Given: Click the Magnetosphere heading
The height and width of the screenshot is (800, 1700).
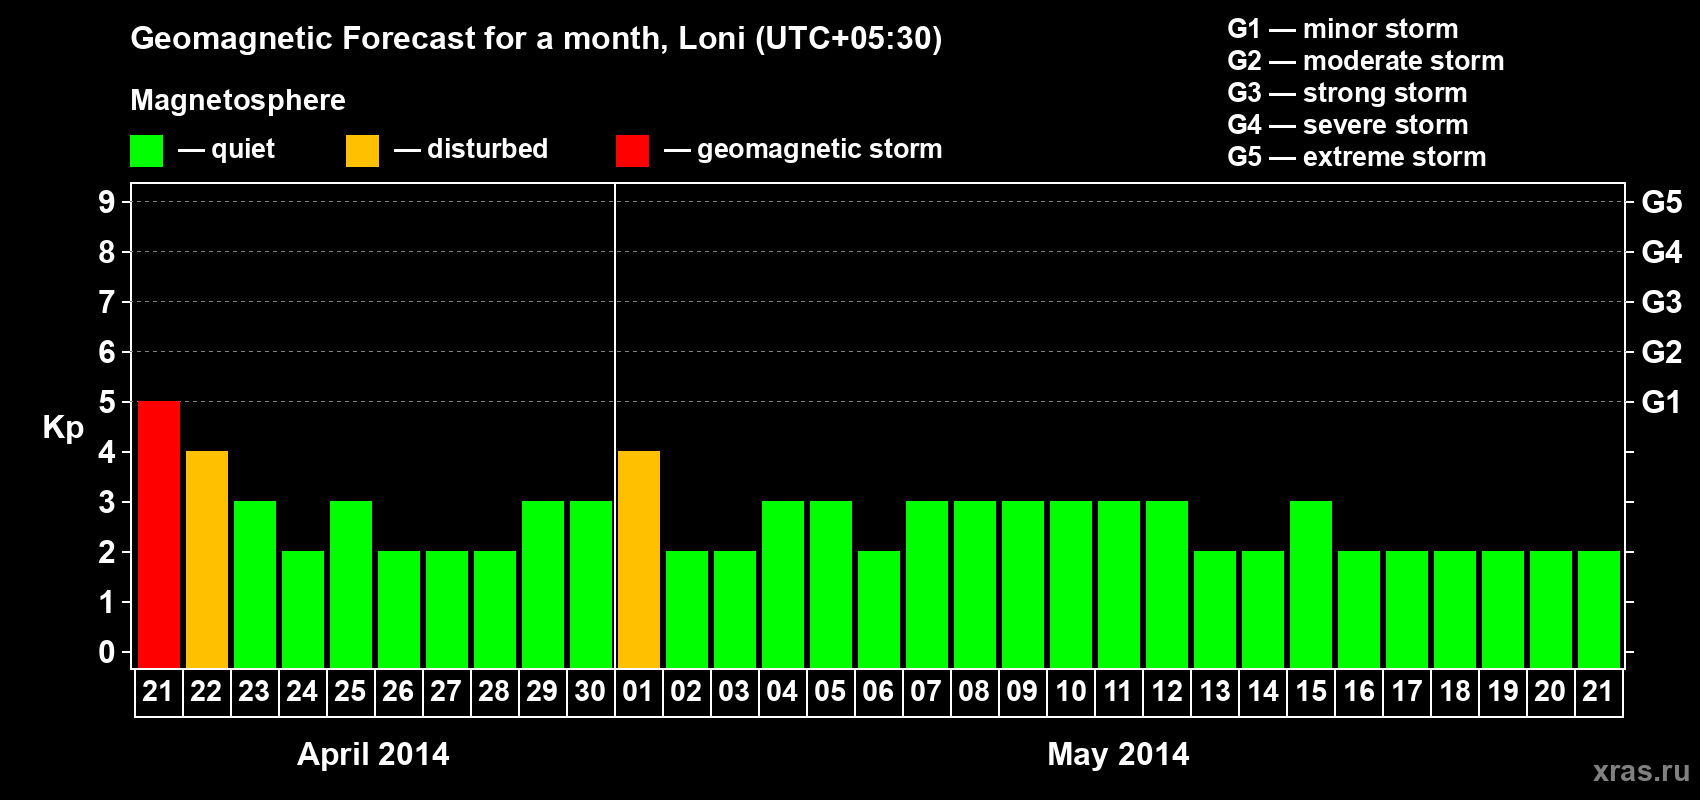Looking at the screenshot, I should (x=238, y=101).
